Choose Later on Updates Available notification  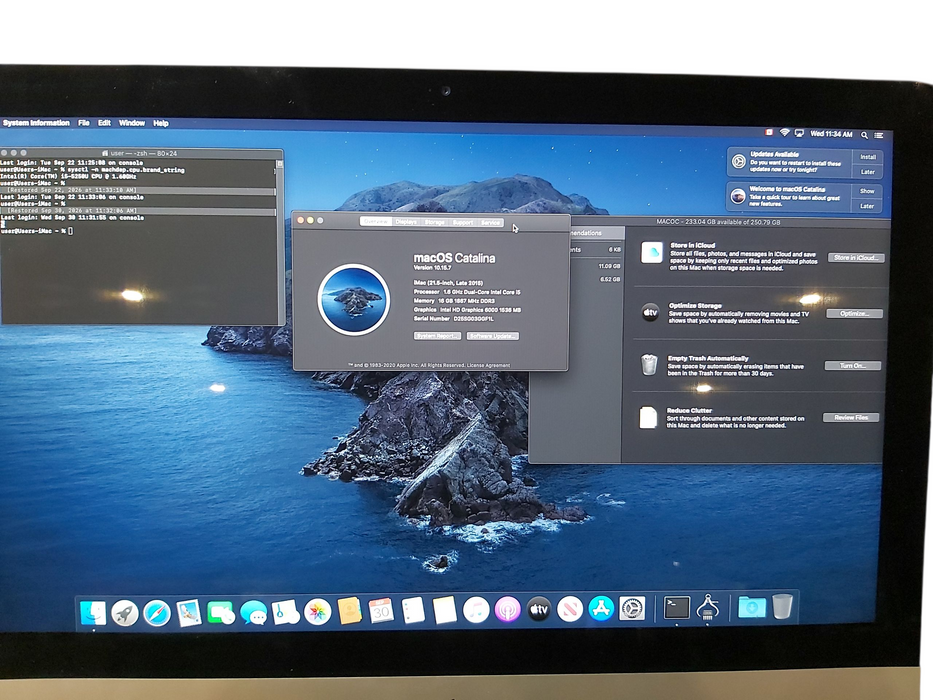pyautogui.click(x=868, y=172)
